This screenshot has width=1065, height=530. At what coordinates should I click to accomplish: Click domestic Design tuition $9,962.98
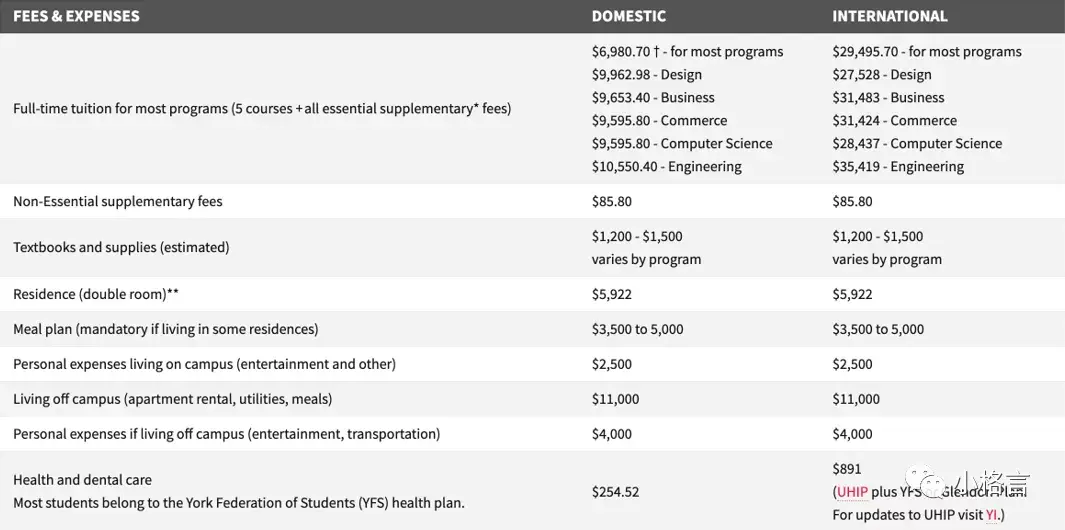coord(646,74)
